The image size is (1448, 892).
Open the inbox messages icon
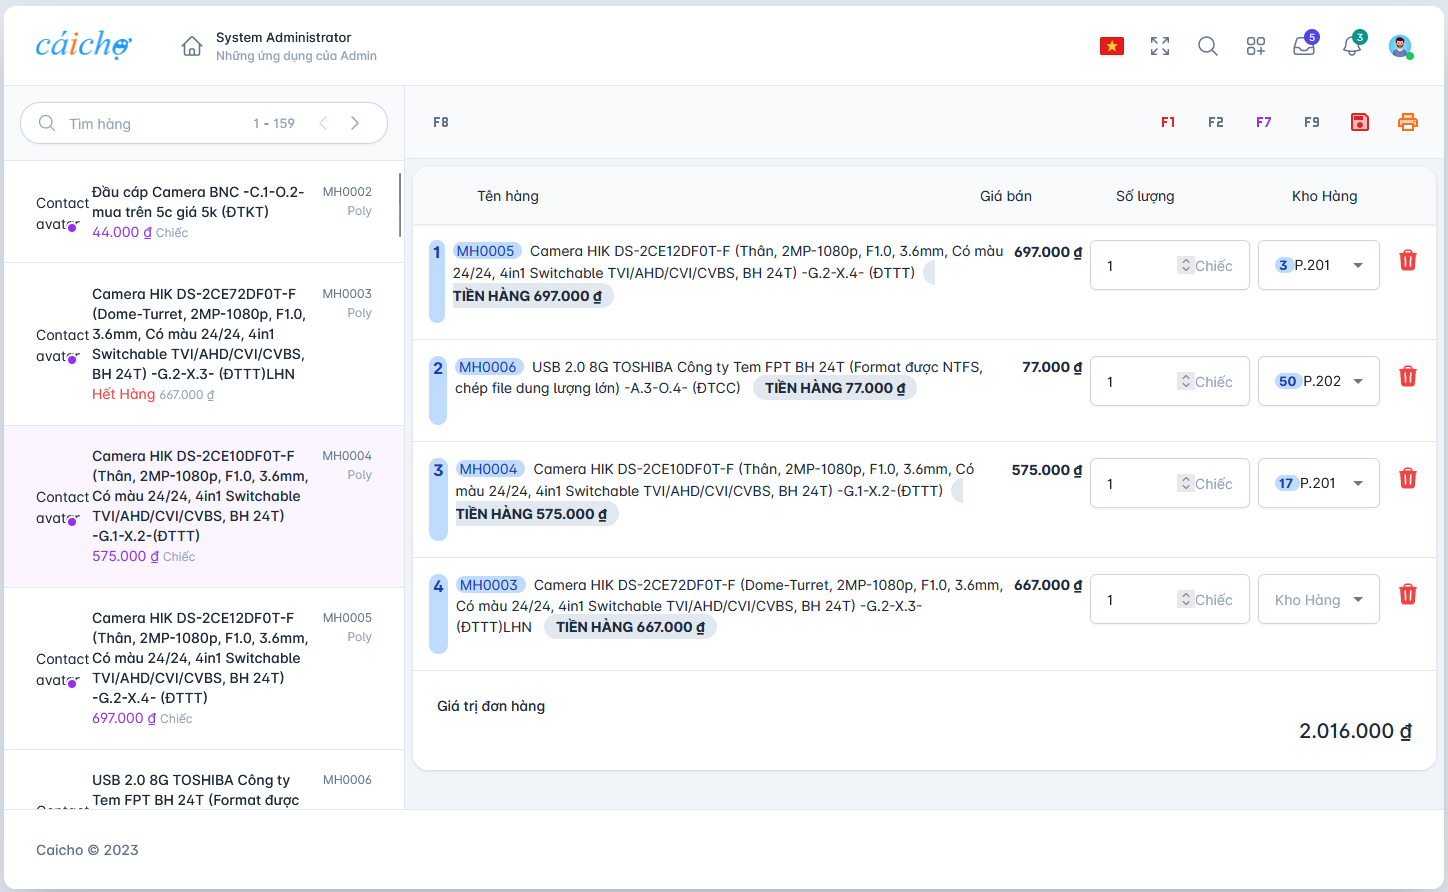click(1303, 46)
